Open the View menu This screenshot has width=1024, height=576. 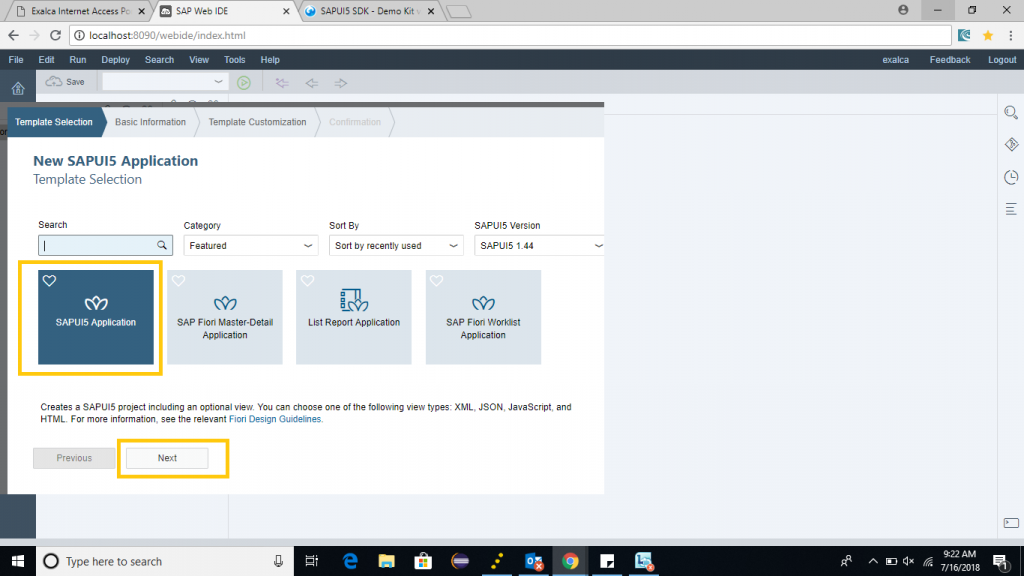pyautogui.click(x=199, y=59)
